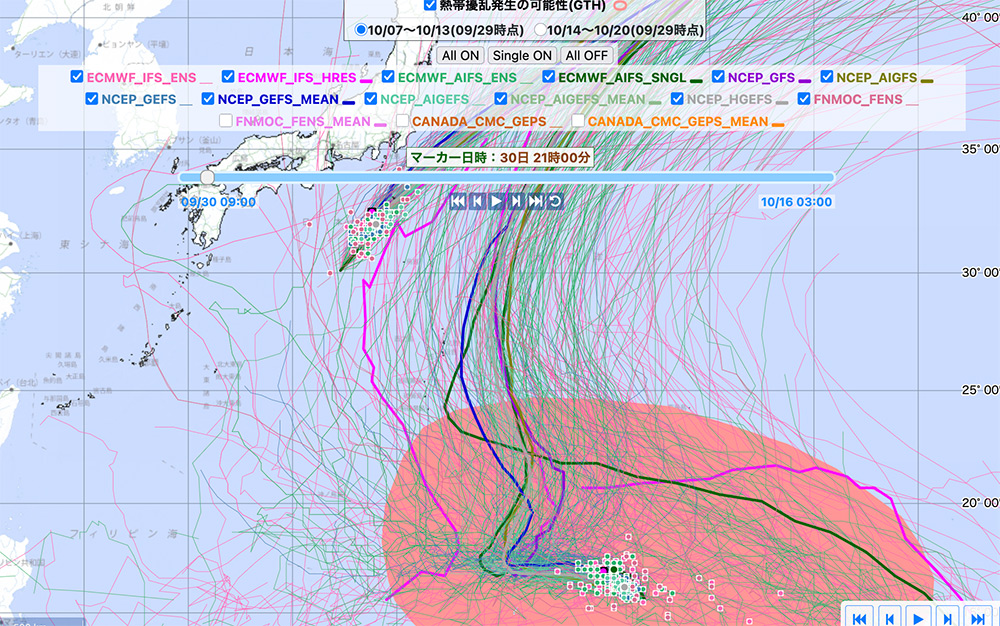Hide the NCEP_AIGFS track
The image size is (1000, 626).
tap(827, 77)
